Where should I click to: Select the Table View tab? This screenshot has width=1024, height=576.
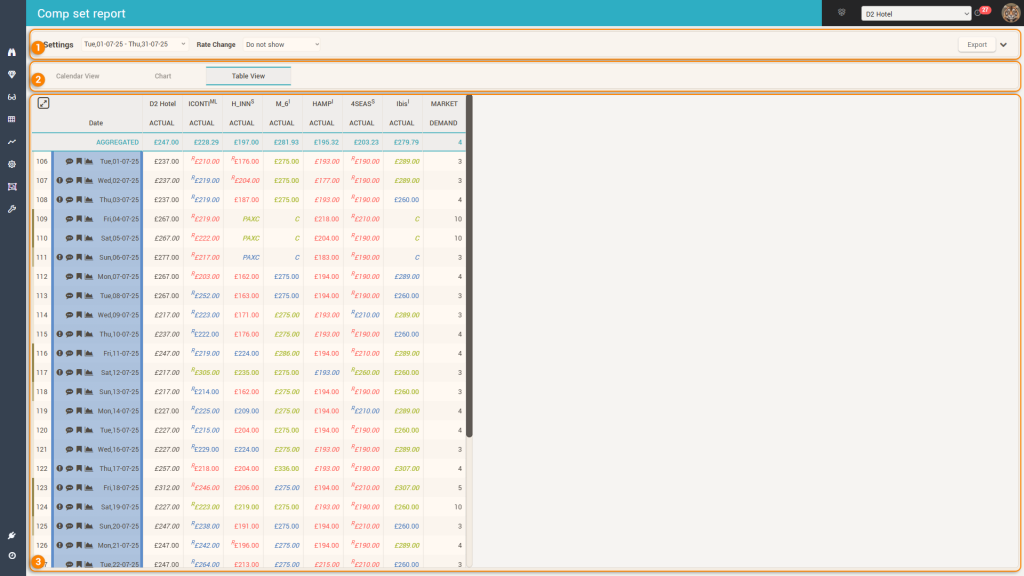(248, 76)
